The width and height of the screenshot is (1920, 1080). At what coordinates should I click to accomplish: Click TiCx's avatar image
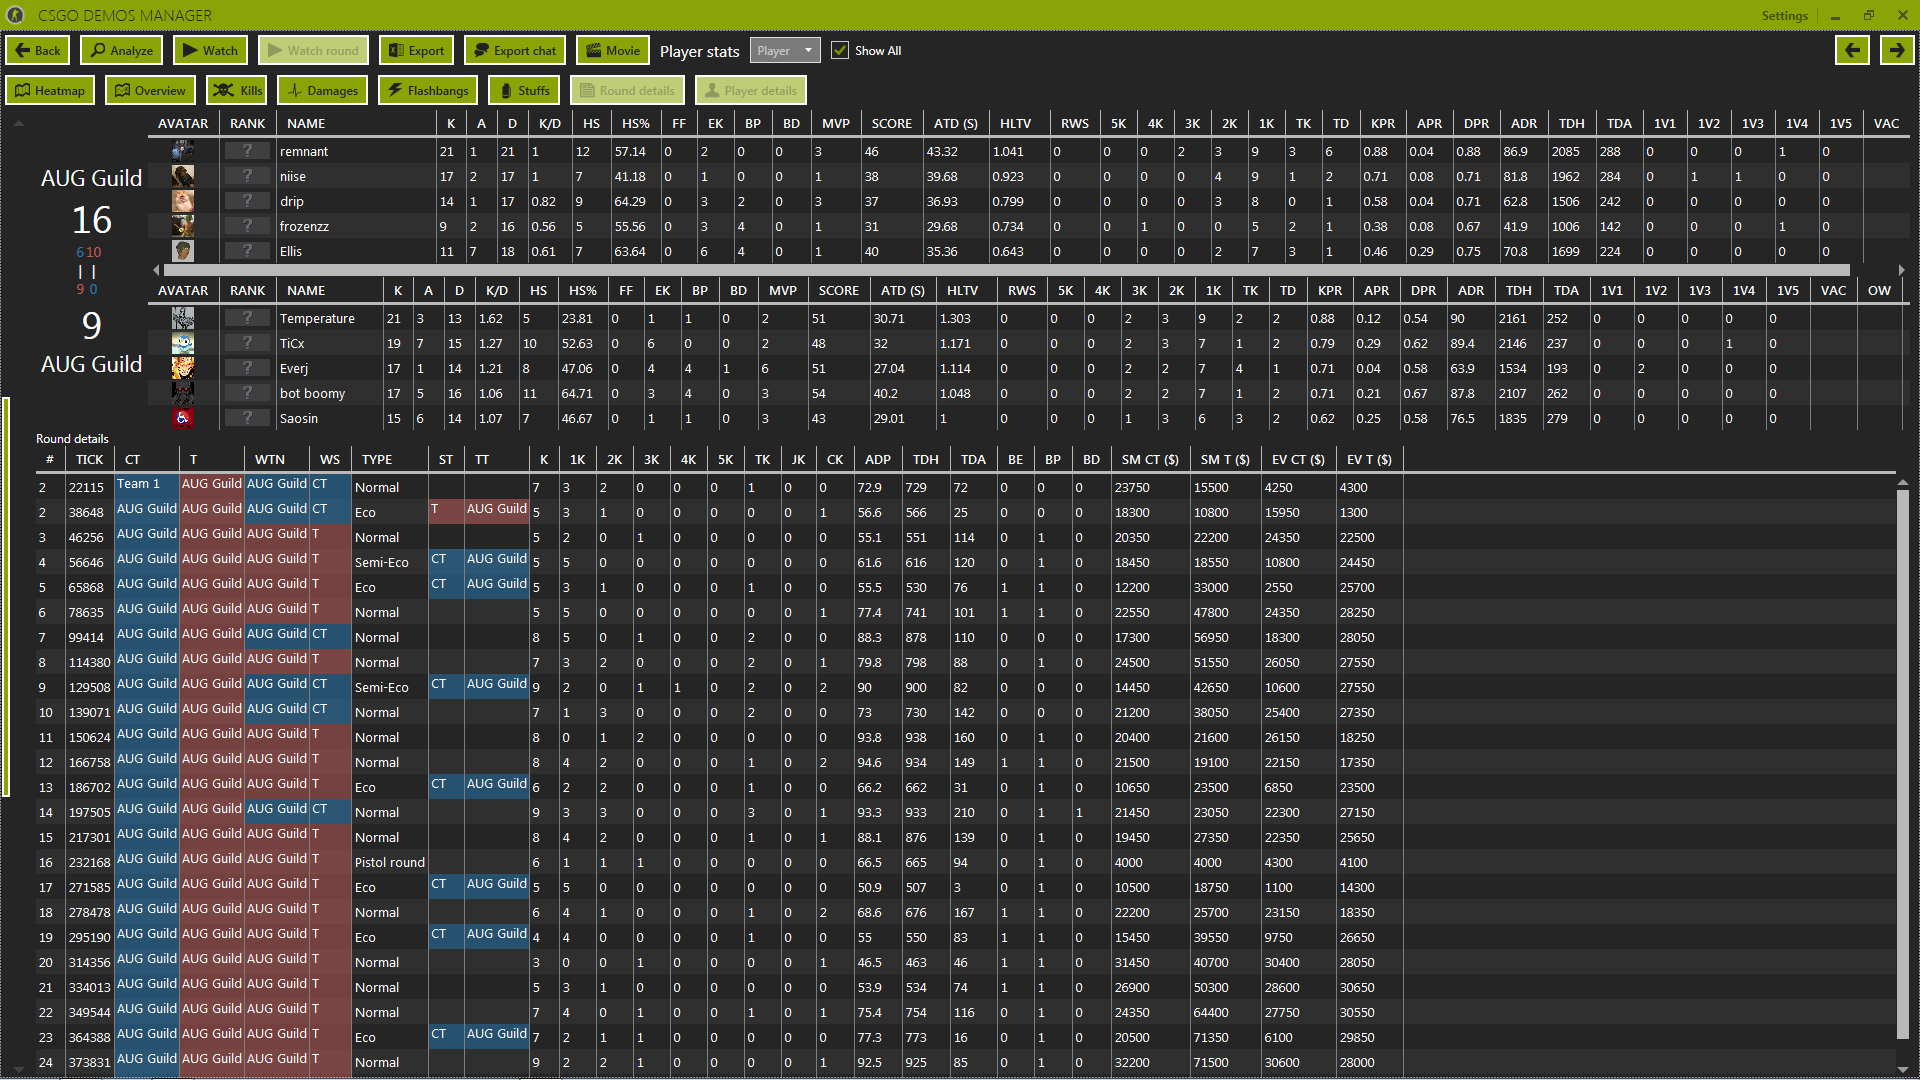coord(182,343)
